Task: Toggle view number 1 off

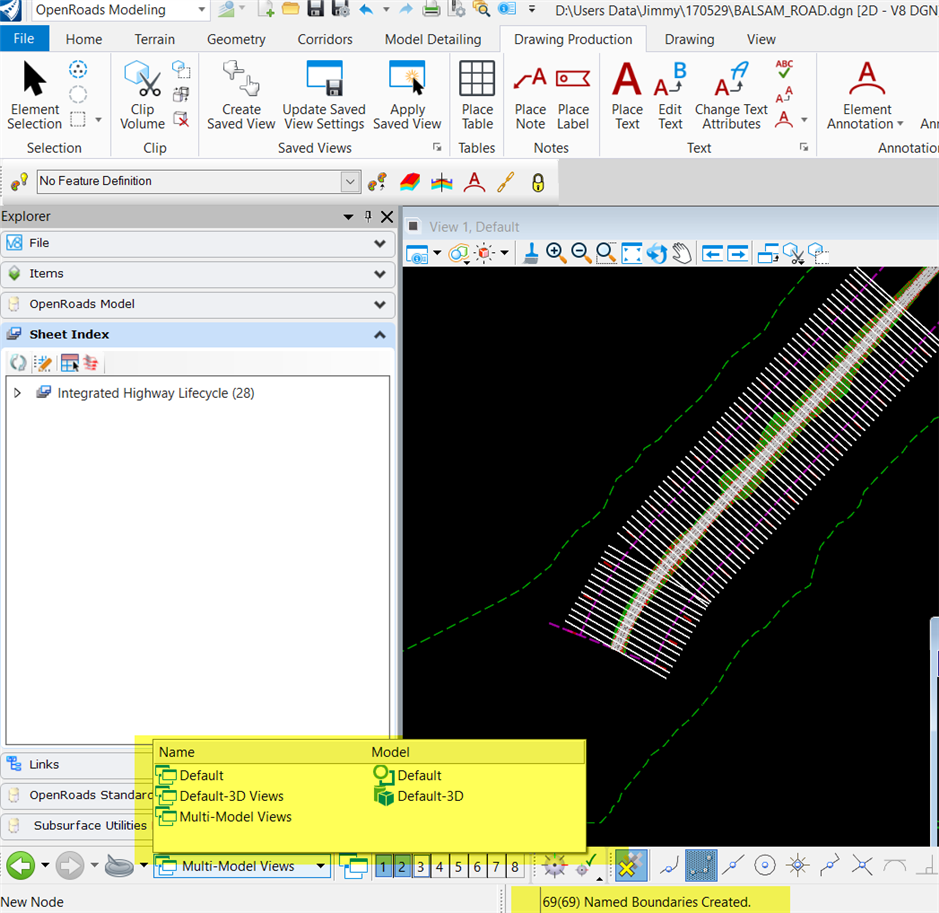Action: point(383,867)
